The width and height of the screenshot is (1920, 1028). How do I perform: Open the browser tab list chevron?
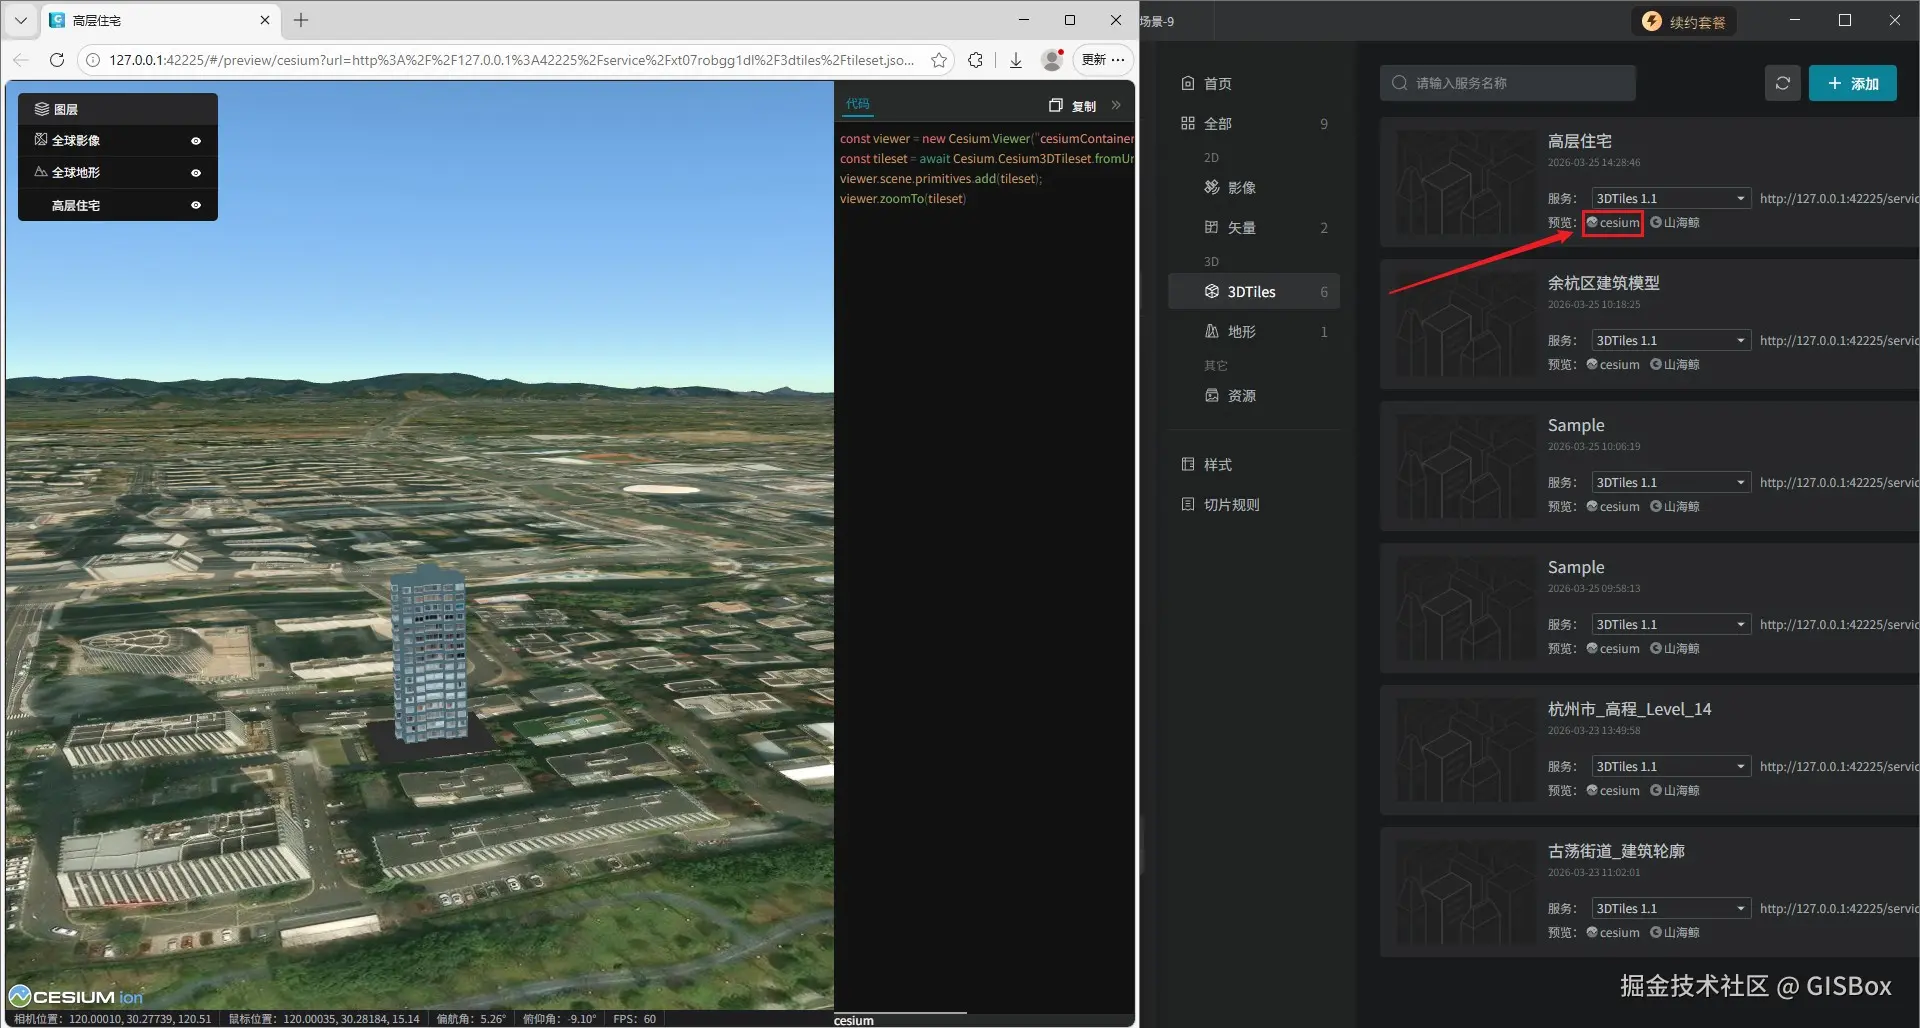click(20, 20)
